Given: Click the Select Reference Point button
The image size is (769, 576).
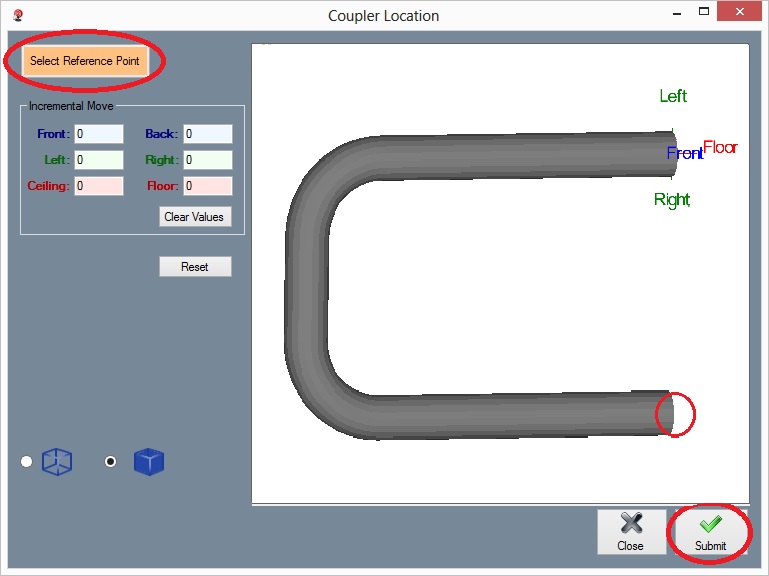Looking at the screenshot, I should pyautogui.click(x=85, y=61).
